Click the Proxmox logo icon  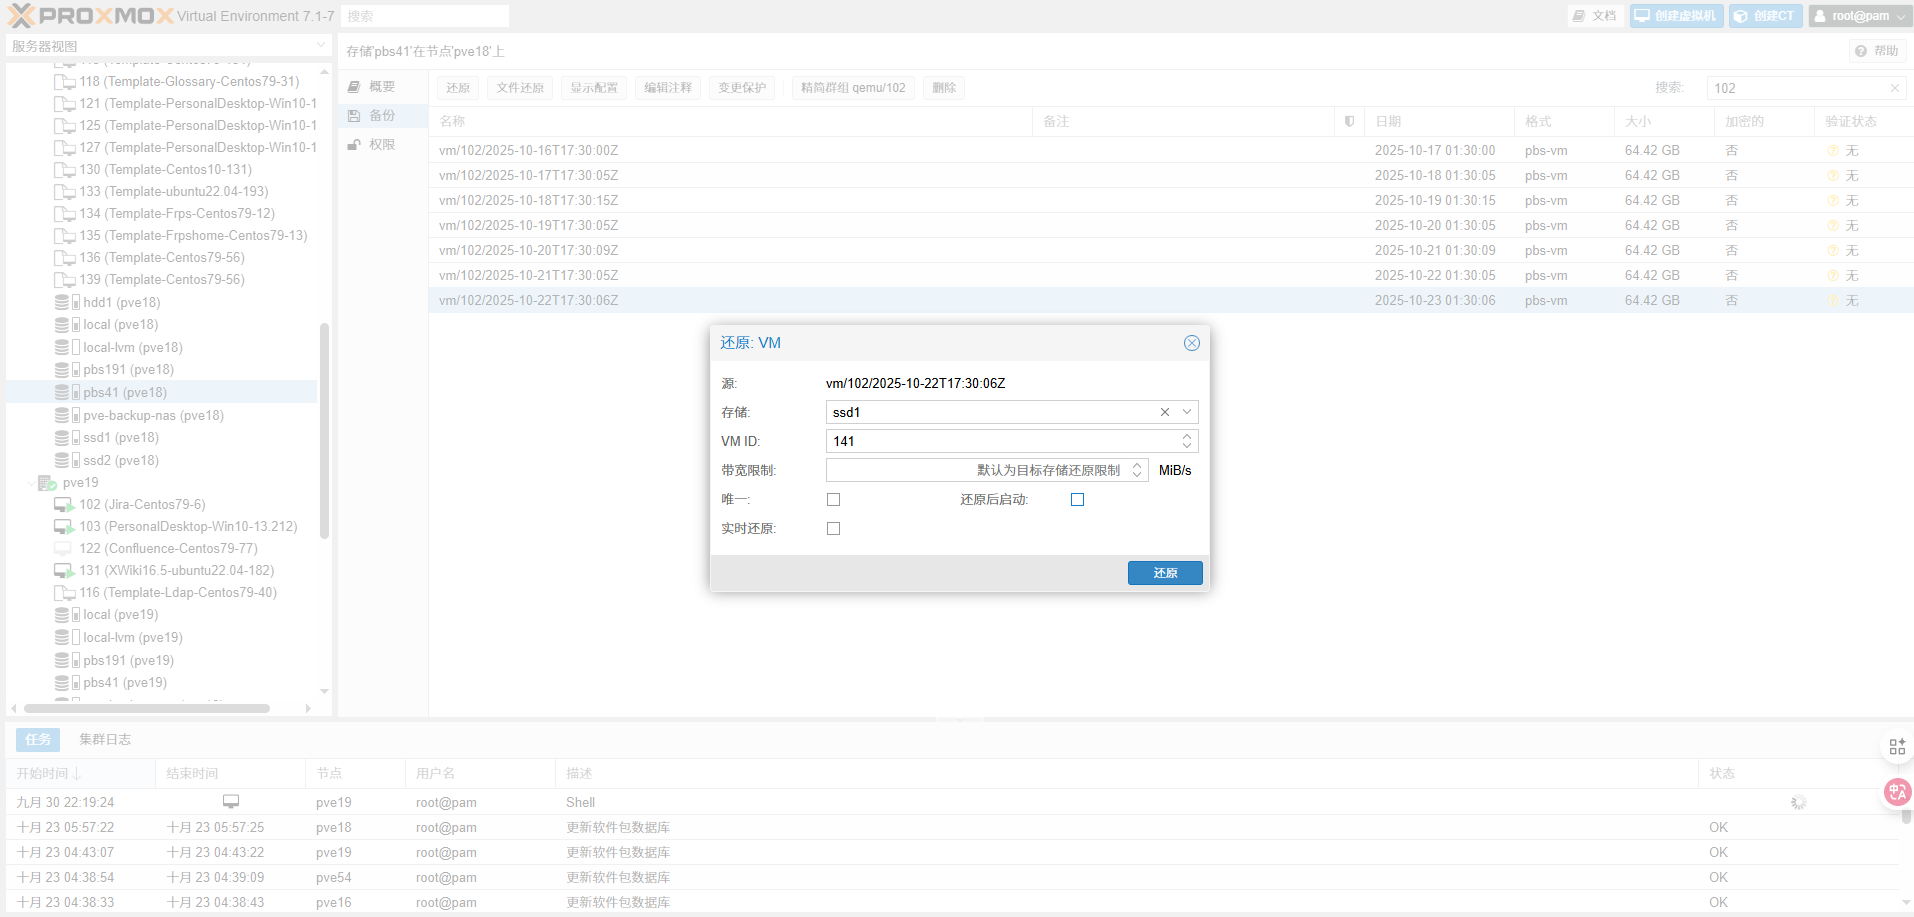point(22,16)
